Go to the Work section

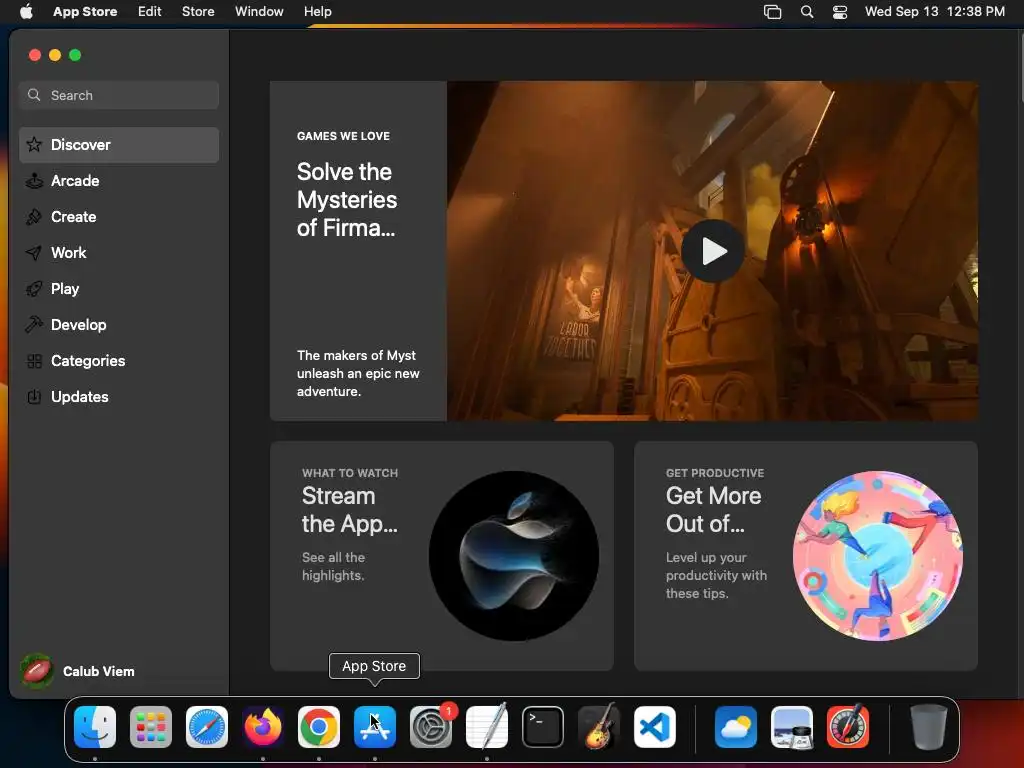(x=119, y=253)
